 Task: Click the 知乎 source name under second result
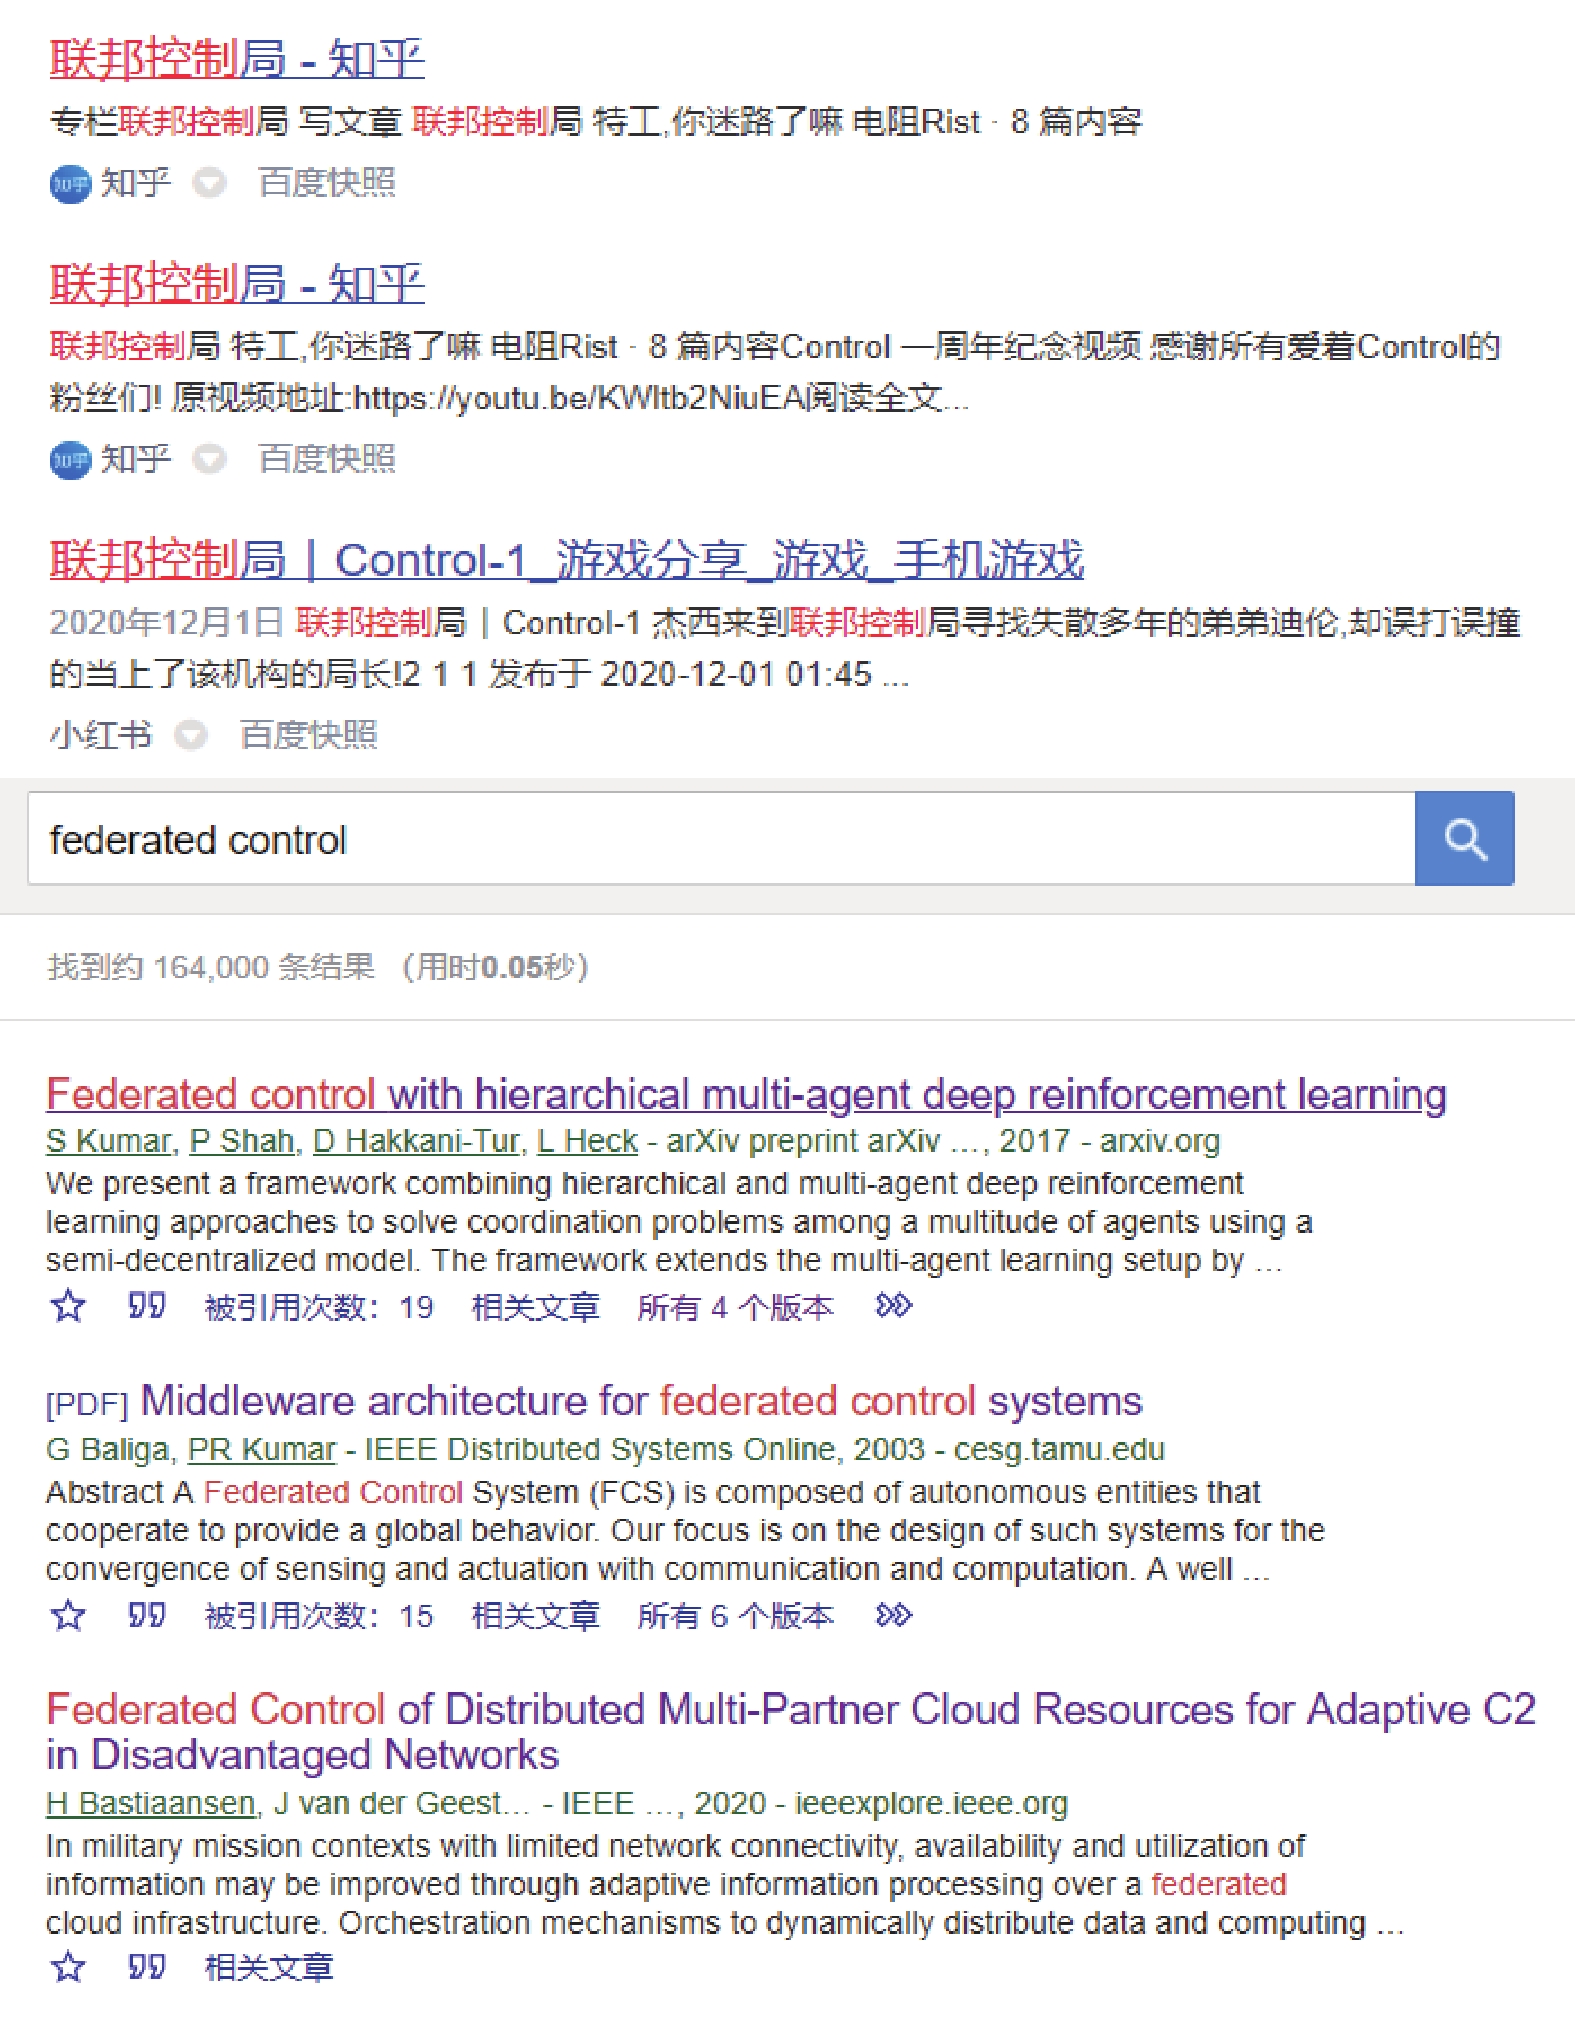click(136, 459)
